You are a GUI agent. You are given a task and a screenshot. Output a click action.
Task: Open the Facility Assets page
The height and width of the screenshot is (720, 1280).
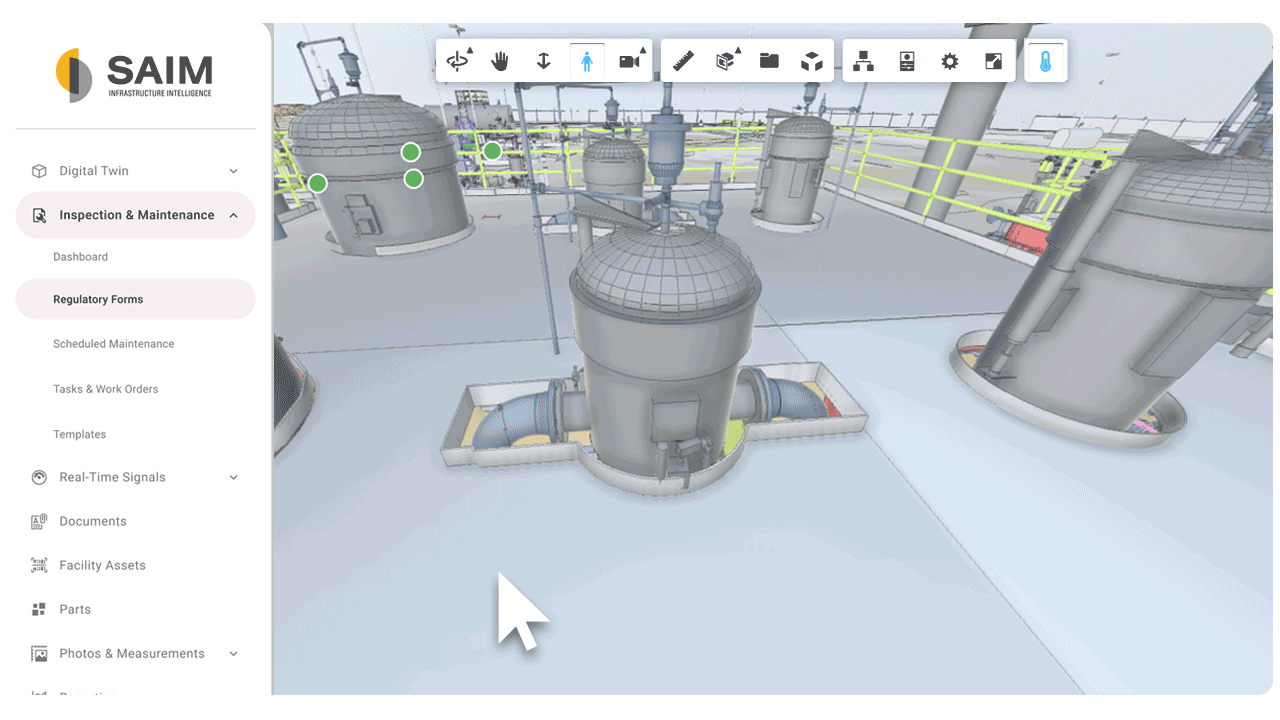coord(102,565)
